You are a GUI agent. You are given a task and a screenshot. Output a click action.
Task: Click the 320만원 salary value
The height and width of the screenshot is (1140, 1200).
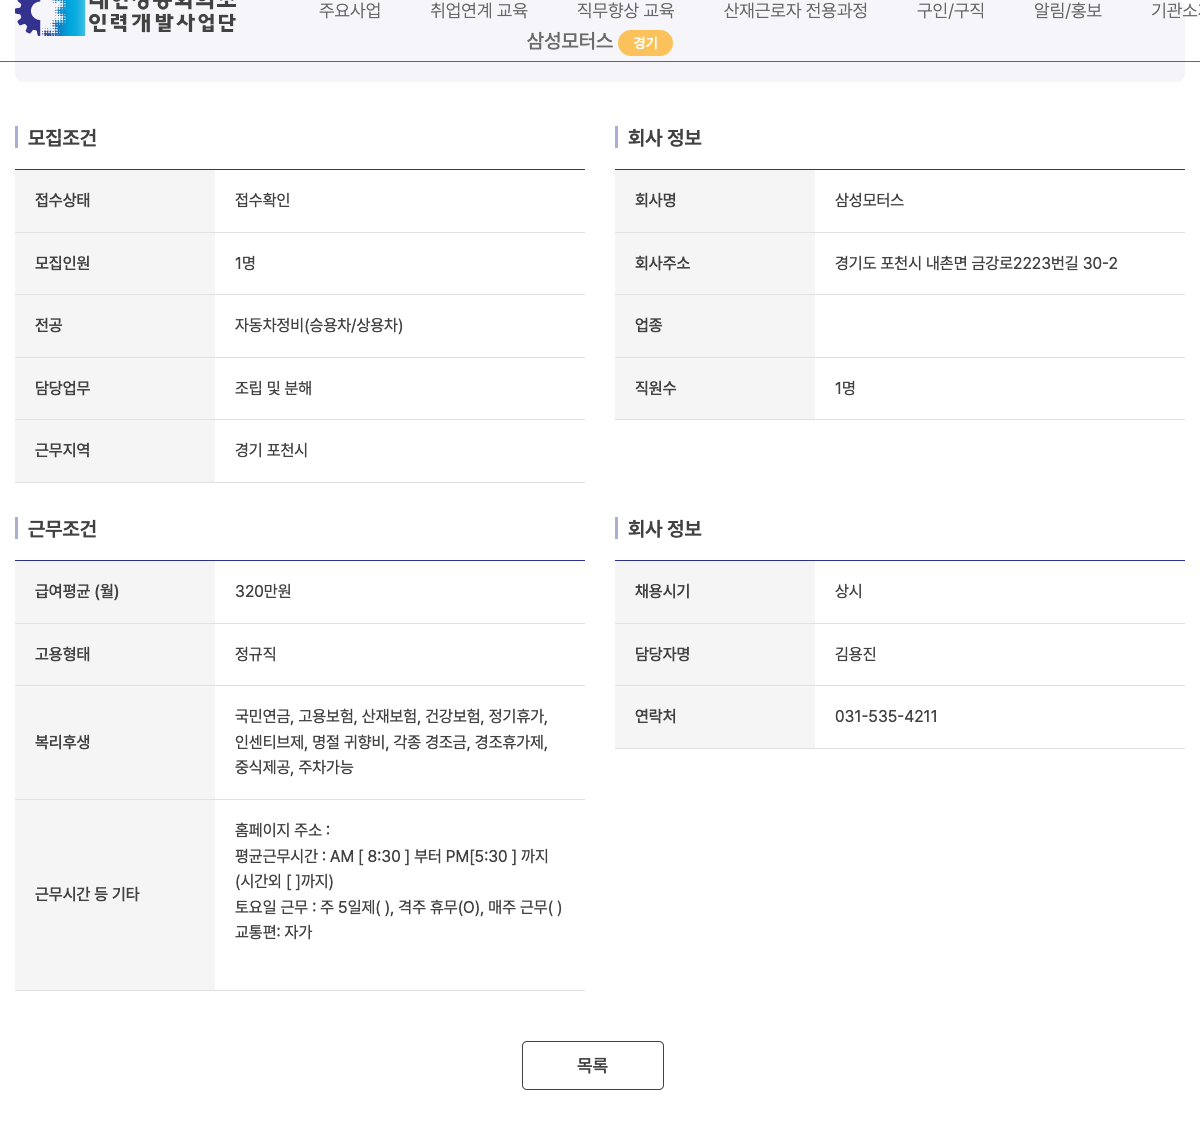click(x=264, y=591)
